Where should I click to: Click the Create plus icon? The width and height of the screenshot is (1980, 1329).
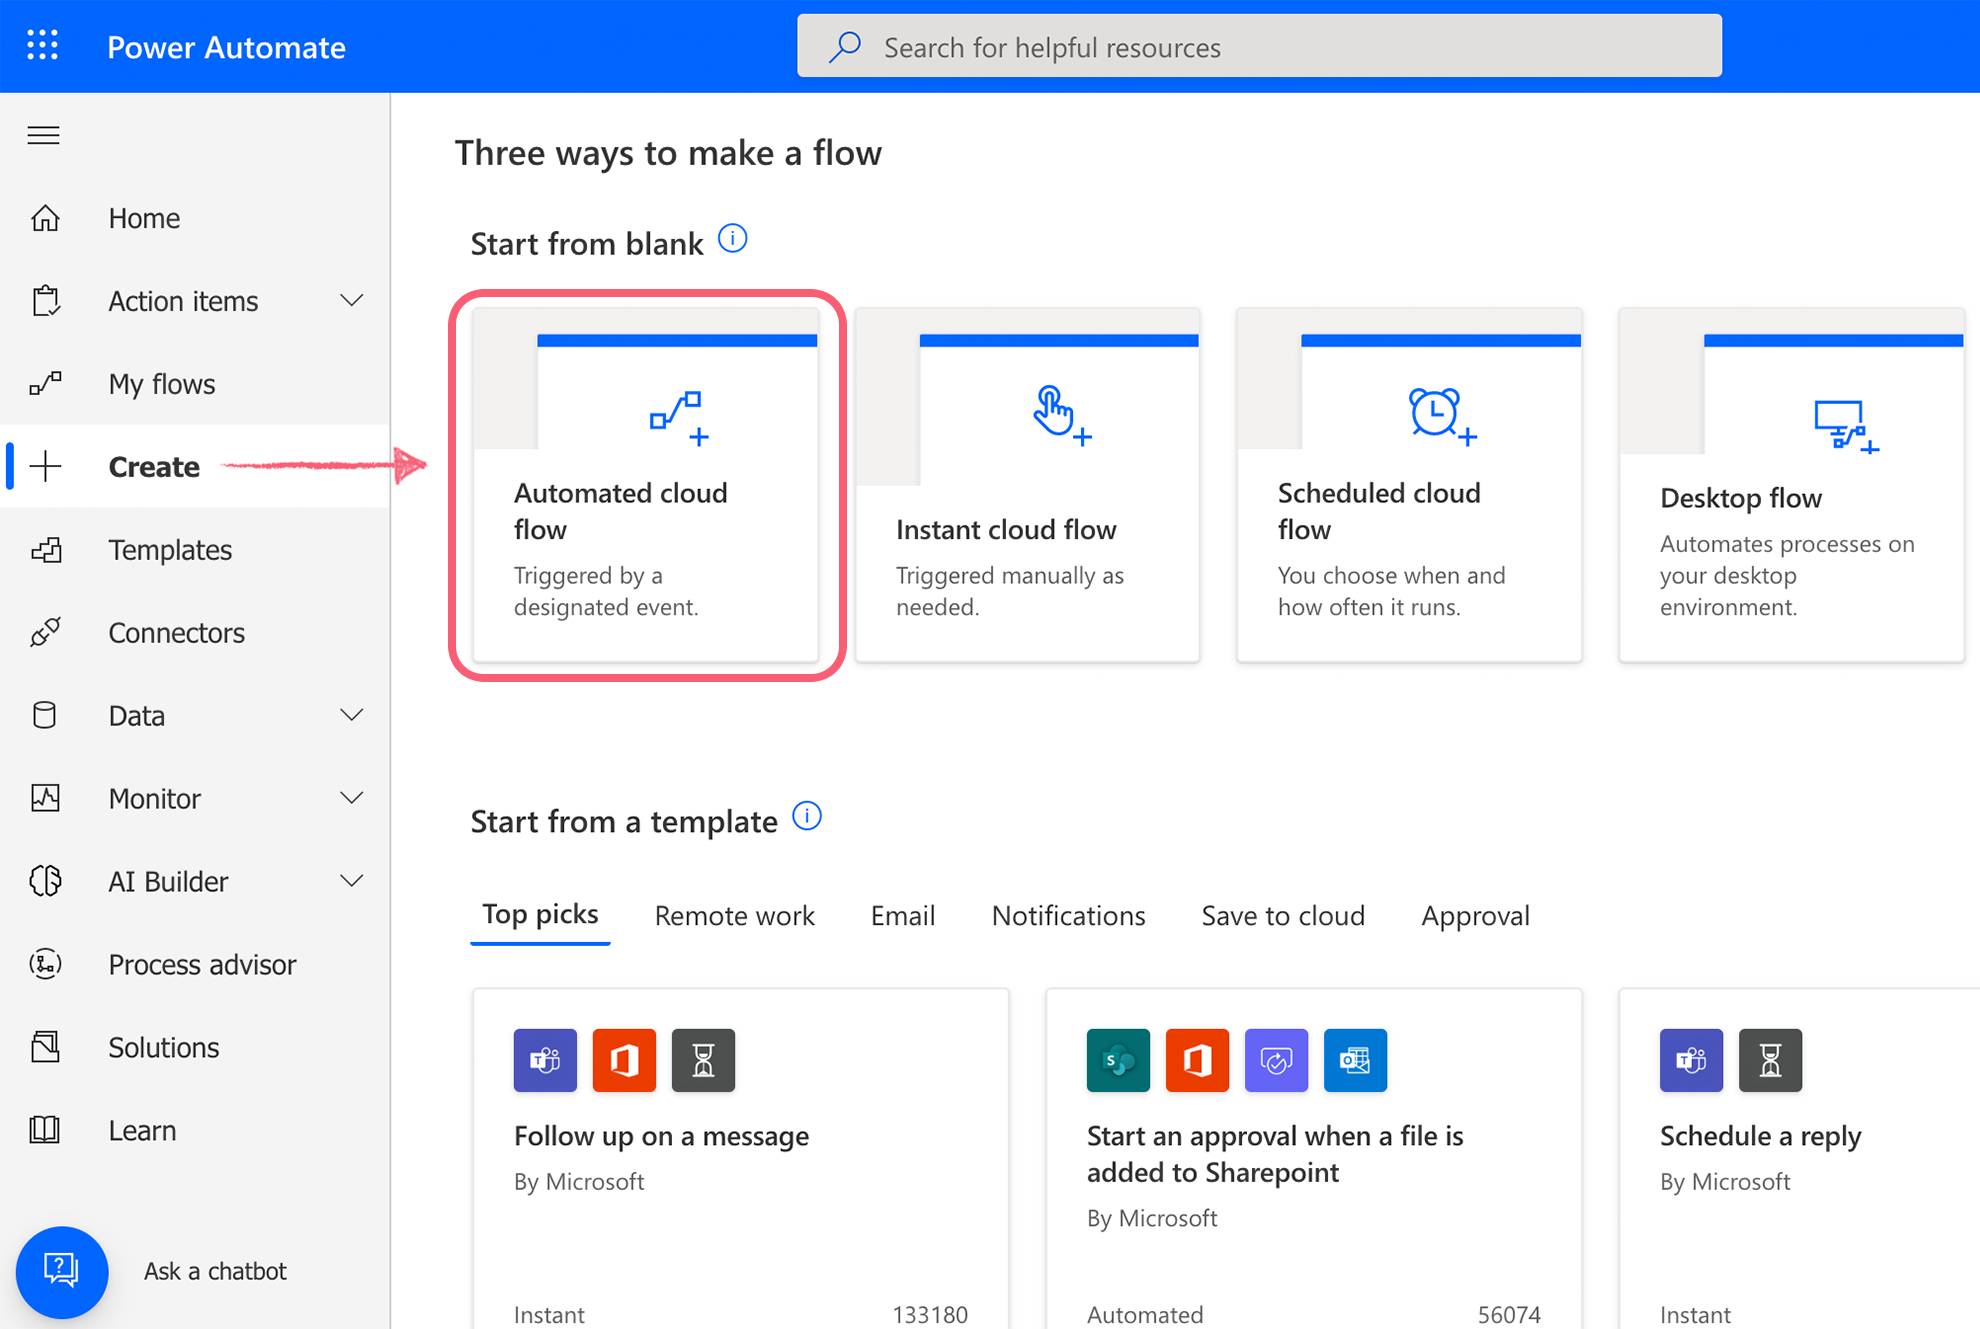click(45, 466)
